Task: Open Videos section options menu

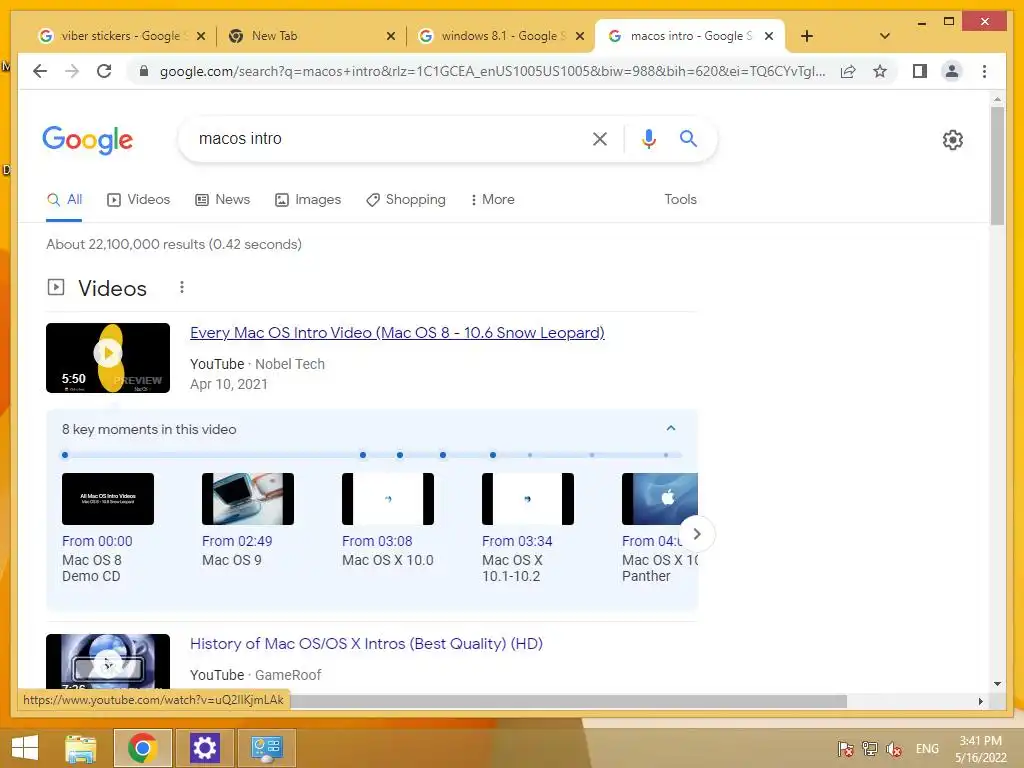Action: coord(182,287)
